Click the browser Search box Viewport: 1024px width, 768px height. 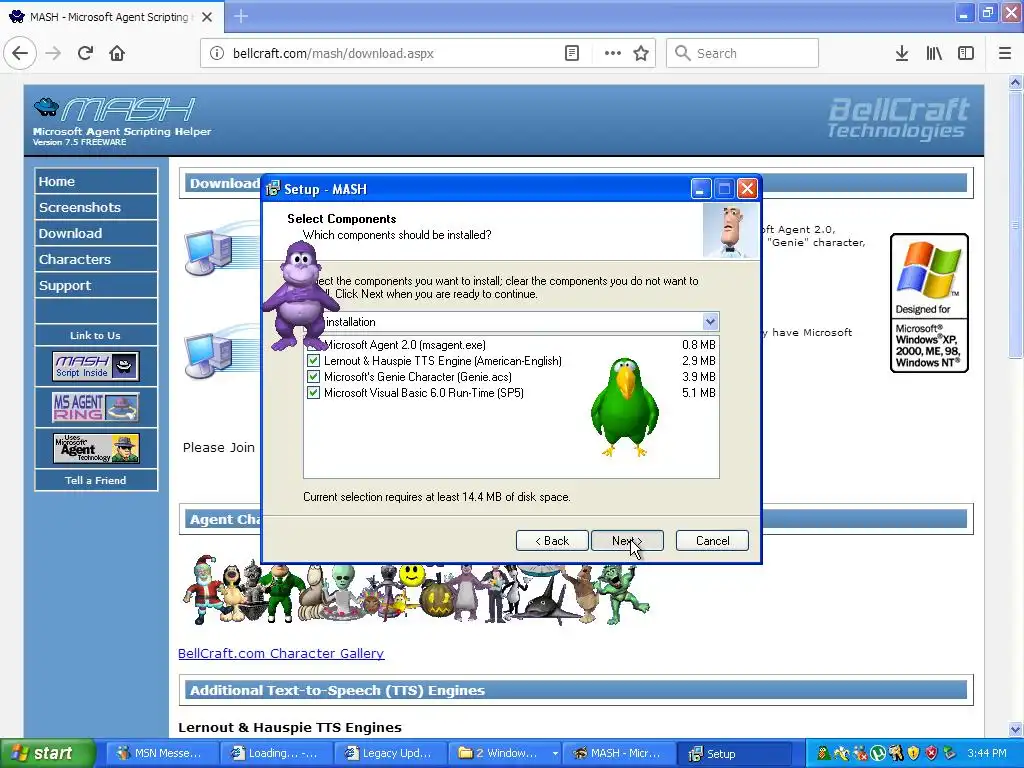click(743, 53)
